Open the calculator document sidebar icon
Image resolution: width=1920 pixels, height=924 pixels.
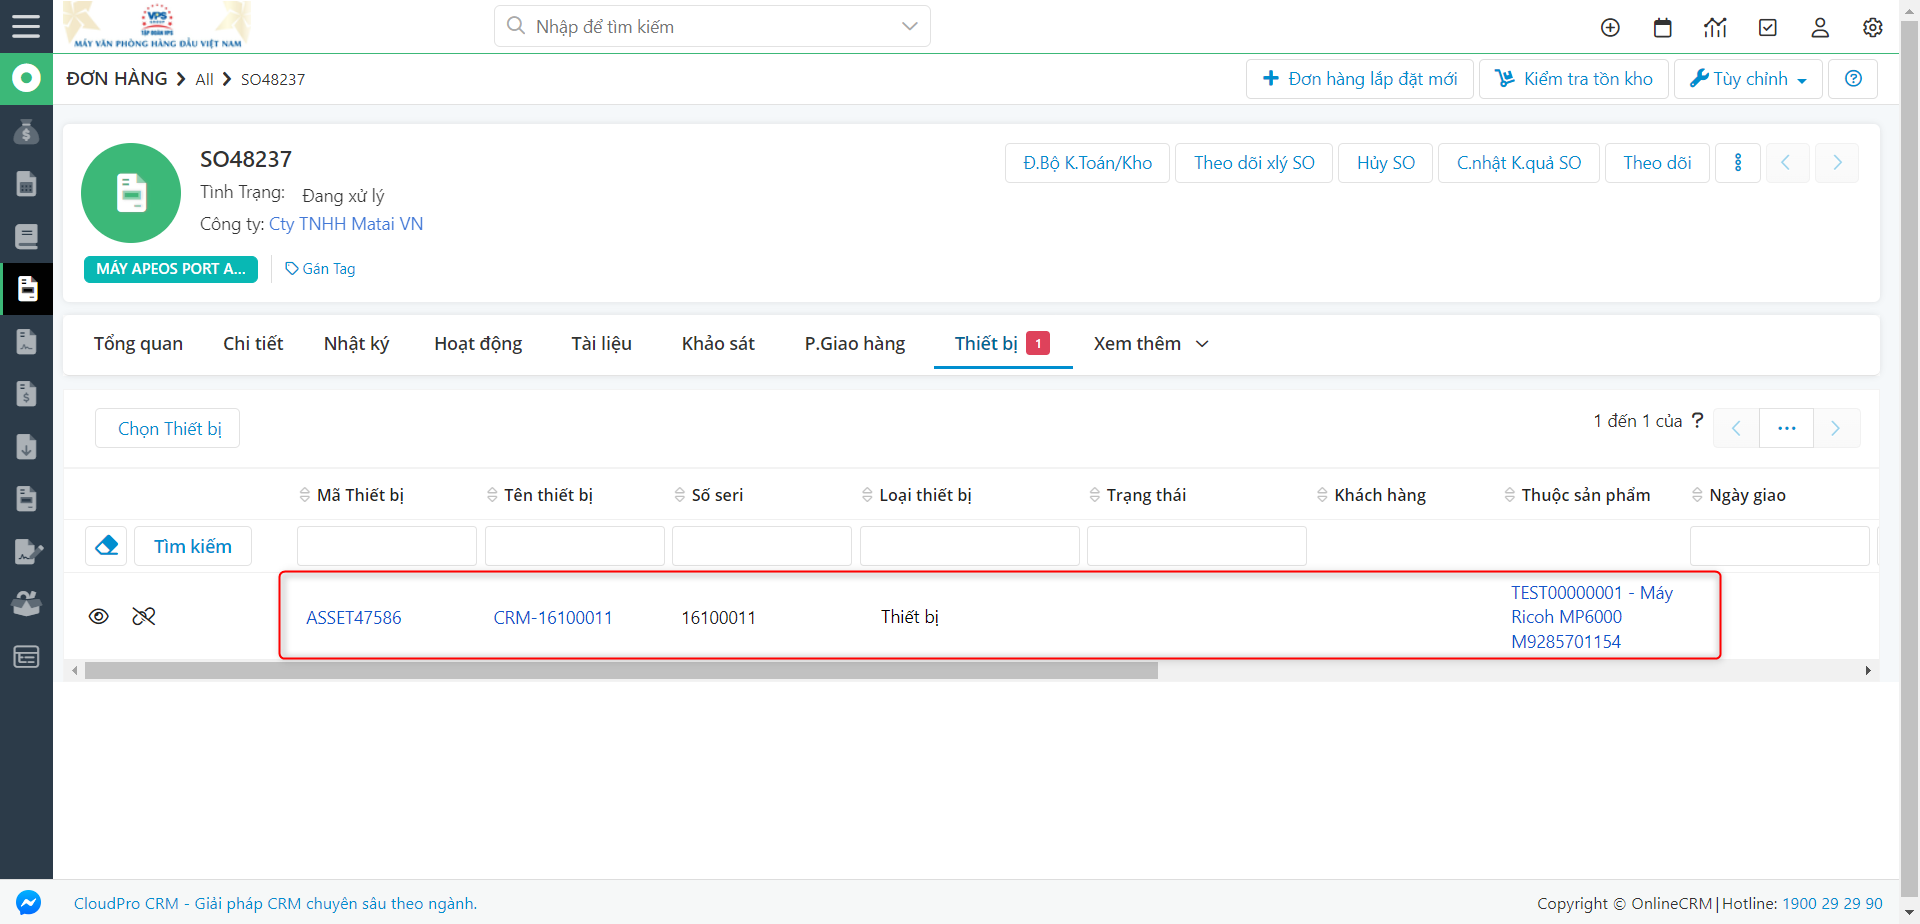tap(26, 184)
